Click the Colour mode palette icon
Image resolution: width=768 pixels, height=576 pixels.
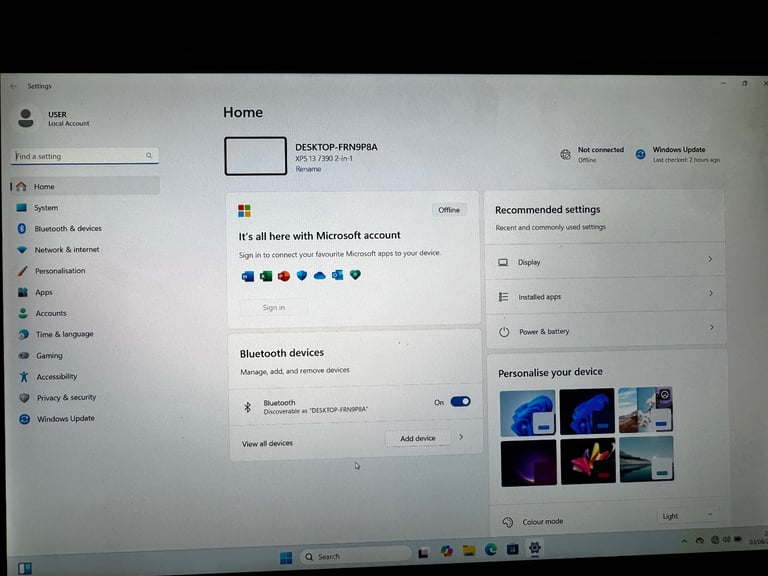(x=508, y=523)
